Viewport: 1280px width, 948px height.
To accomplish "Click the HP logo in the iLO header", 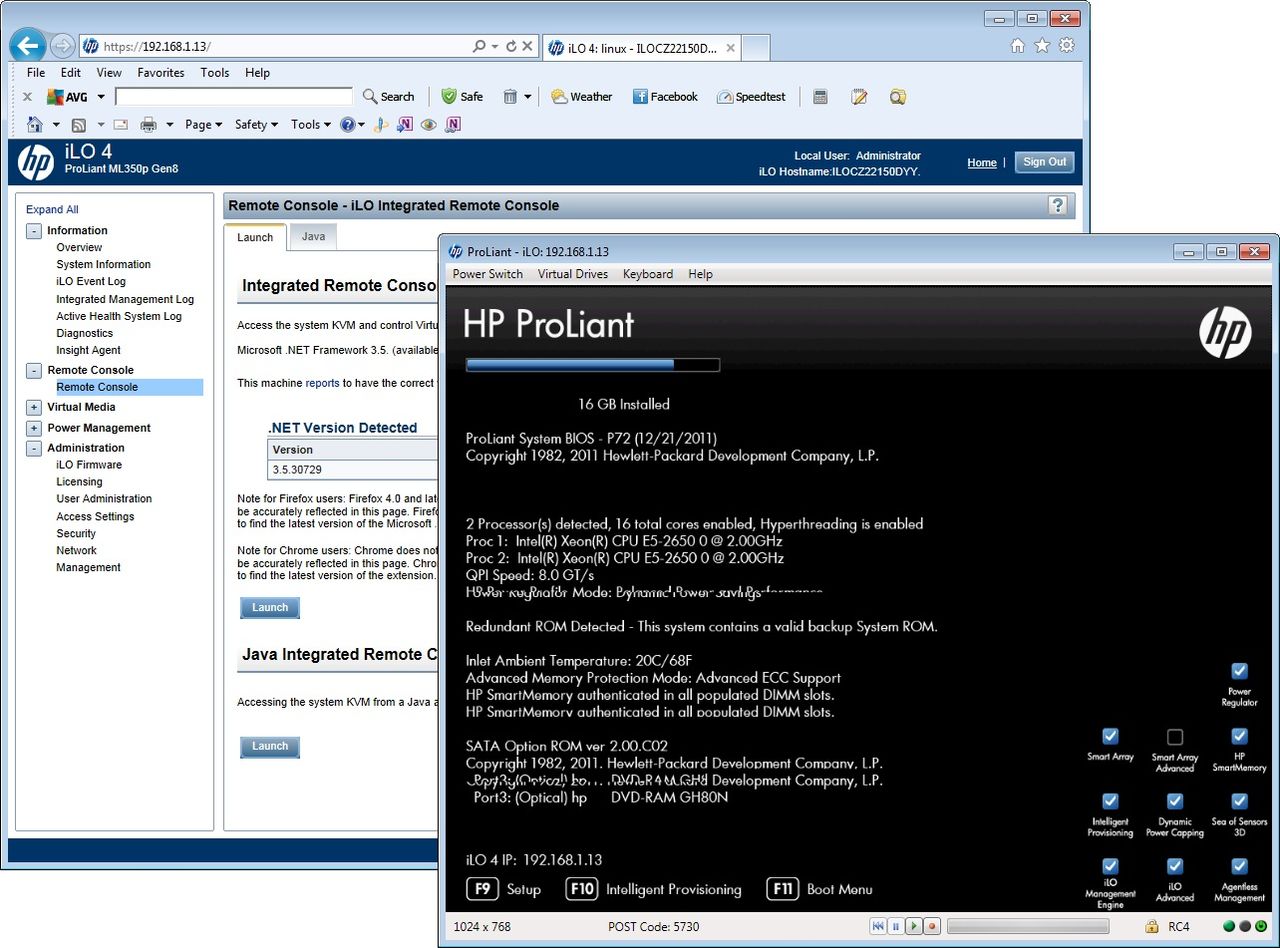I will 36,162.
